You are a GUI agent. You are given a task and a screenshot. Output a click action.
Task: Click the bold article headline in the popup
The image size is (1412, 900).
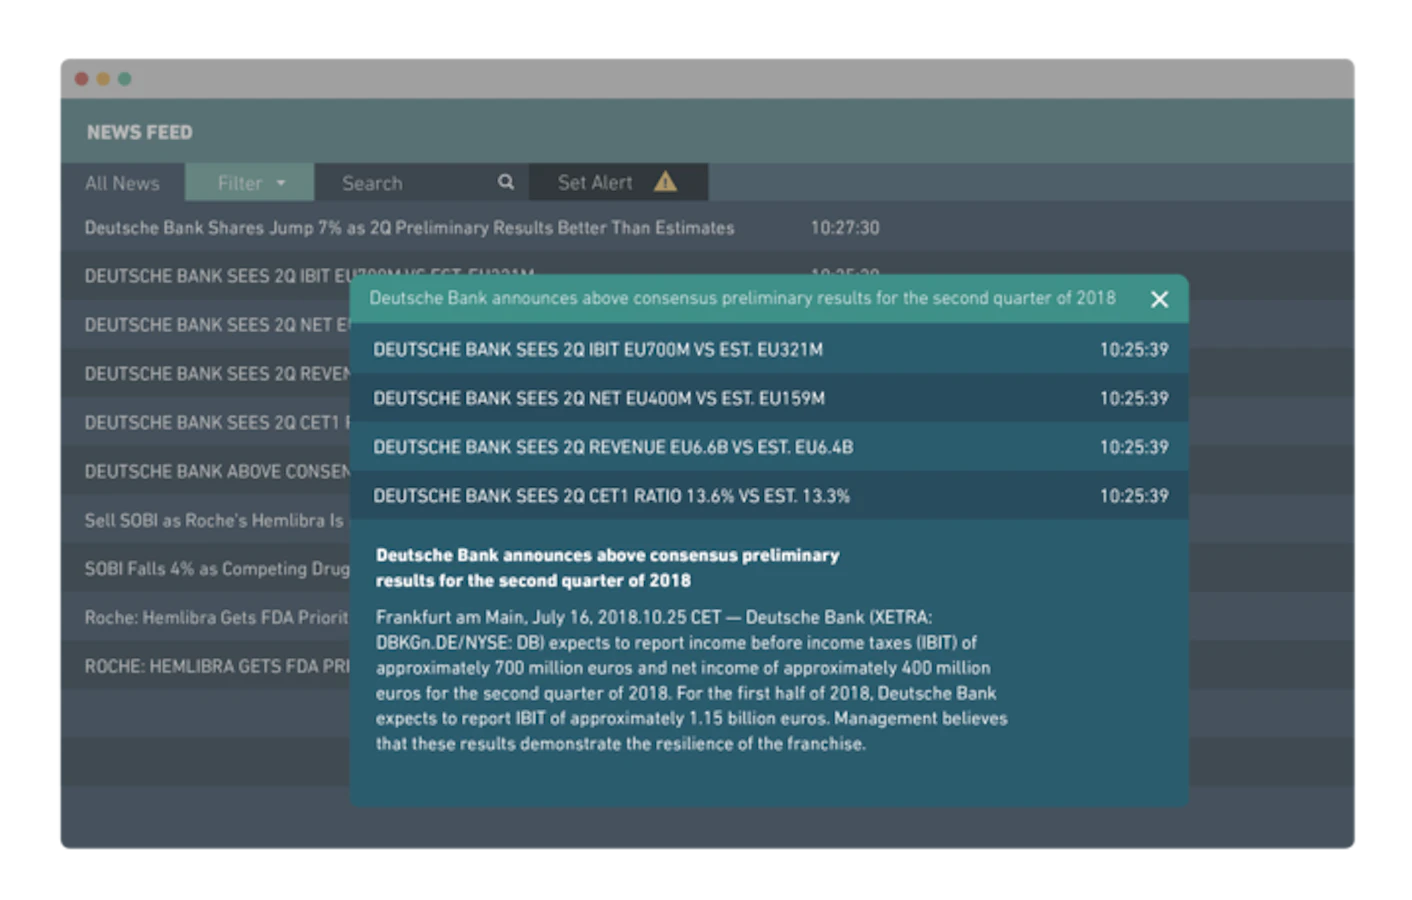tap(607, 568)
